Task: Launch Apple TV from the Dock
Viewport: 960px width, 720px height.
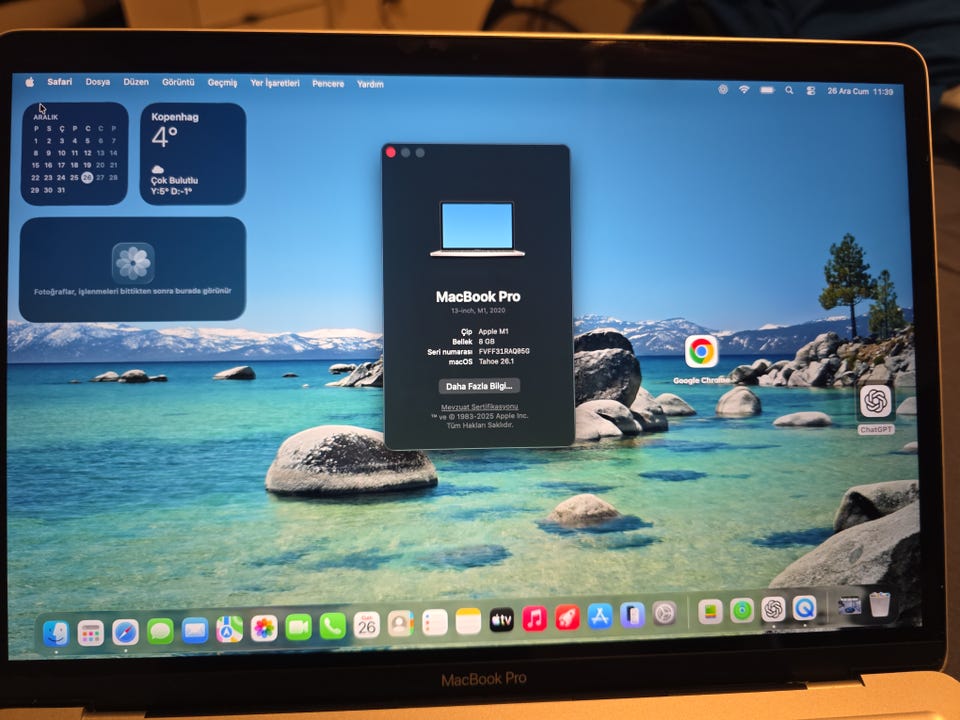Action: click(501, 620)
